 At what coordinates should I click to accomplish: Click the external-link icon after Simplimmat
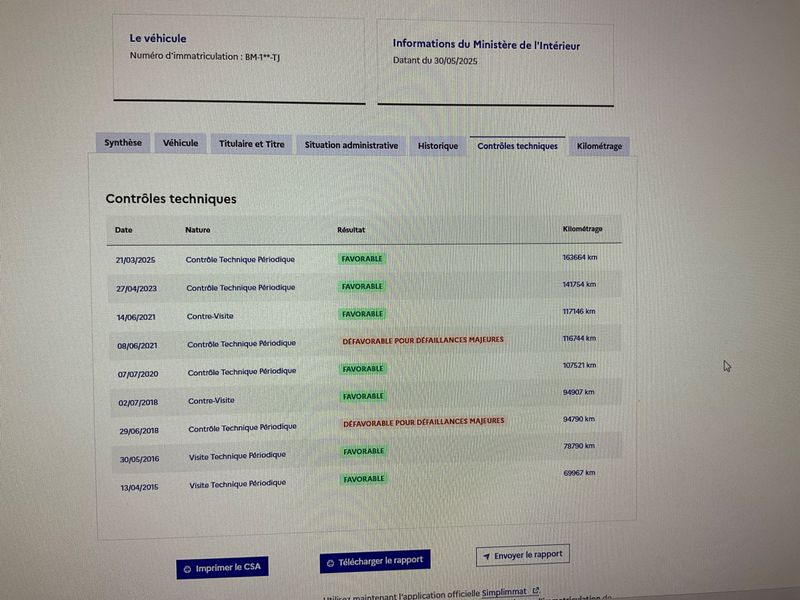[x=536, y=590]
